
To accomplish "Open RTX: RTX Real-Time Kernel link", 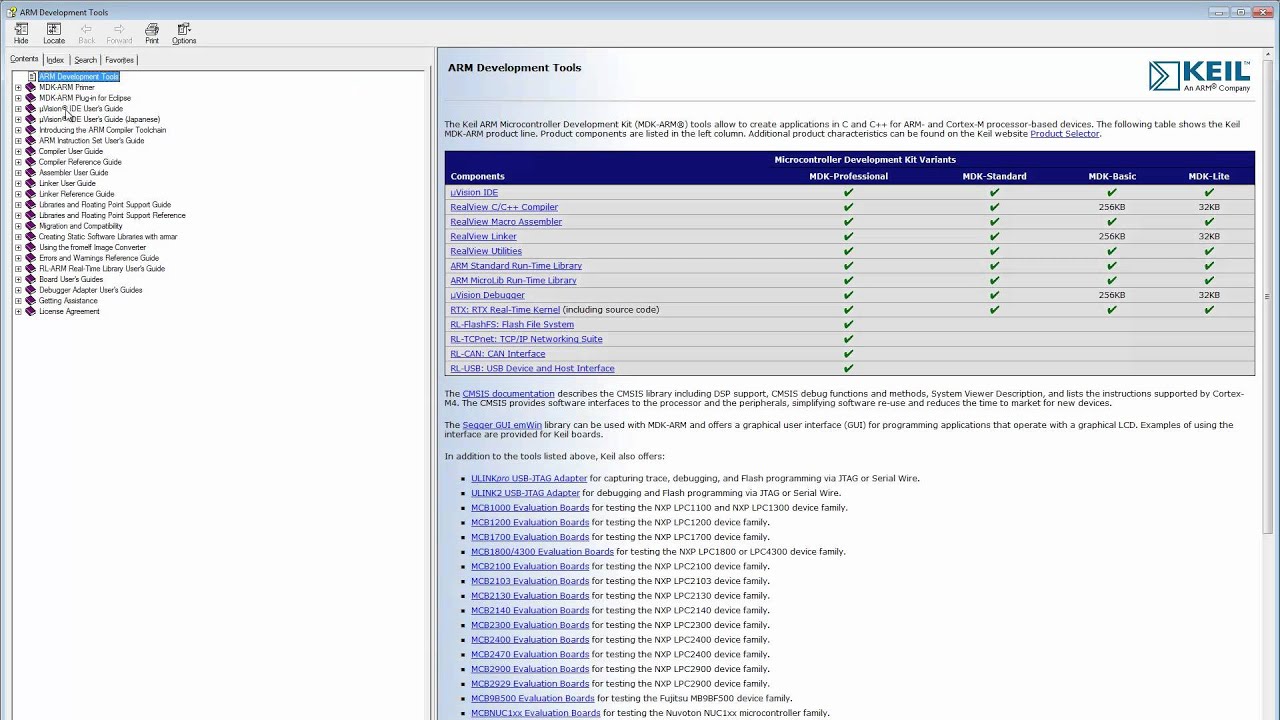I will click(505, 310).
